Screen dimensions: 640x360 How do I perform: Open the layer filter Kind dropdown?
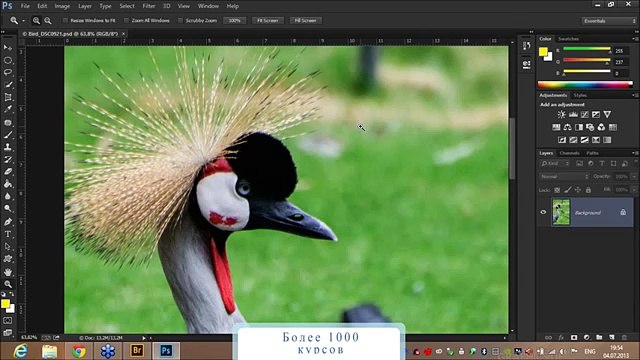click(555, 164)
